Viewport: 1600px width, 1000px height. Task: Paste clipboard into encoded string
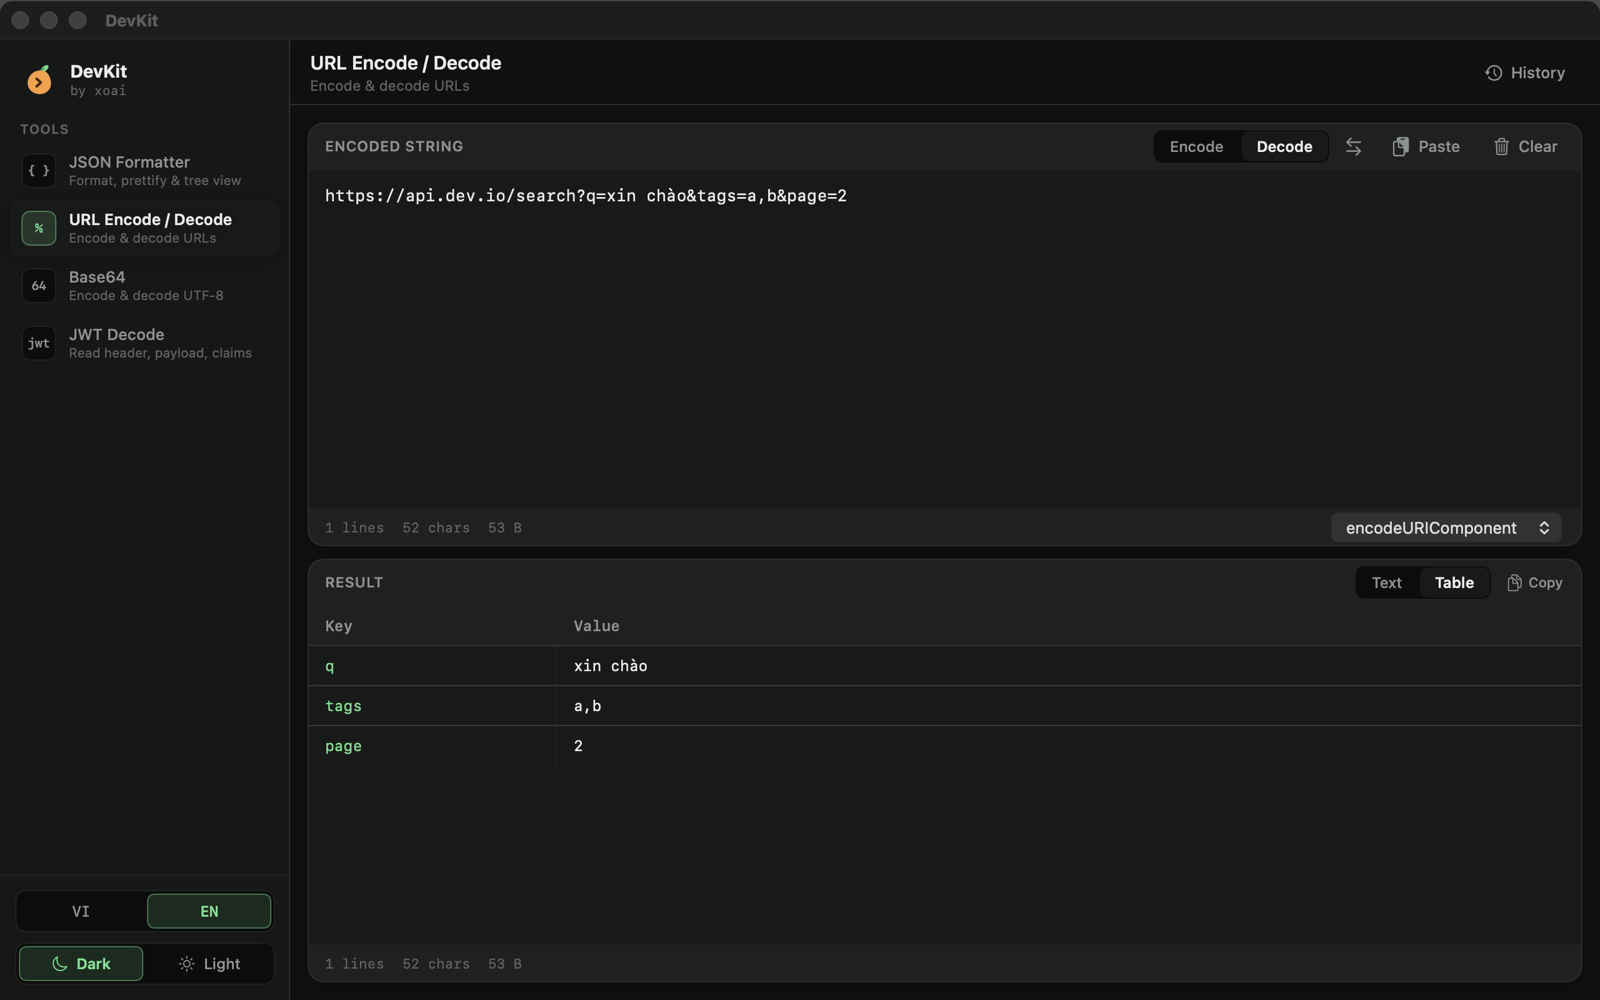click(x=1426, y=147)
